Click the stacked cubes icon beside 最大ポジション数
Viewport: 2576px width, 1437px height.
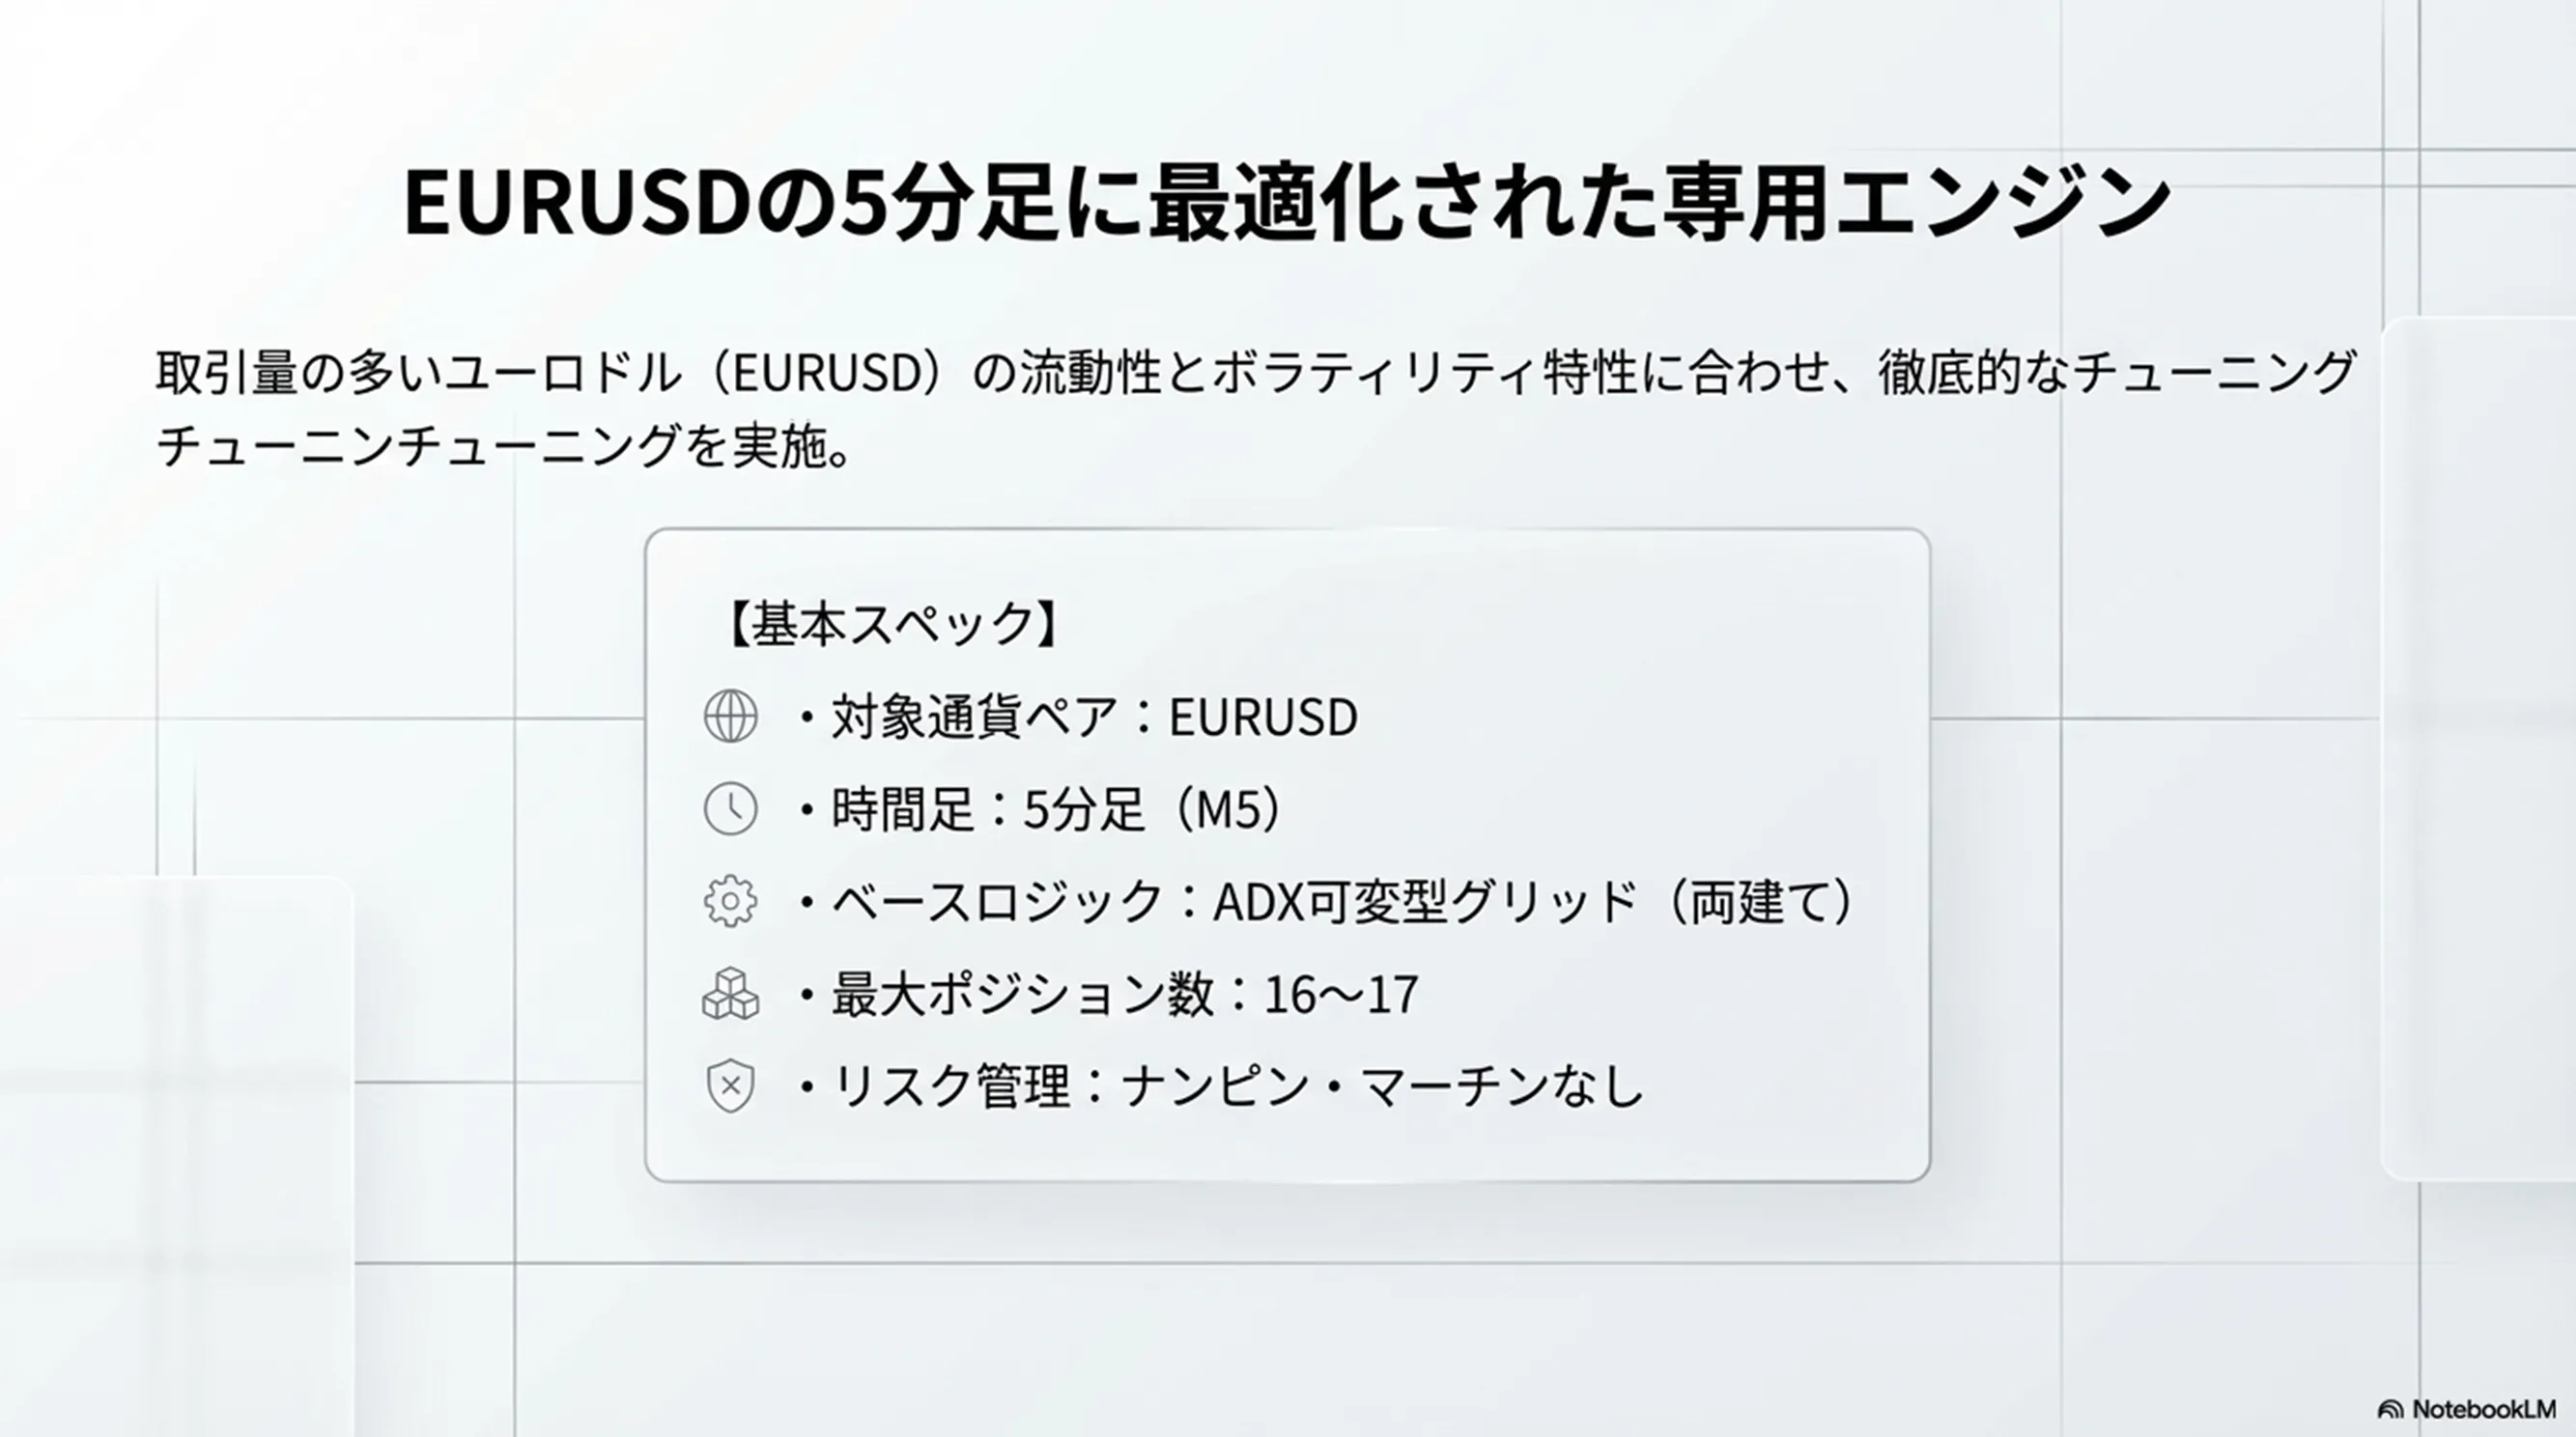(730, 993)
